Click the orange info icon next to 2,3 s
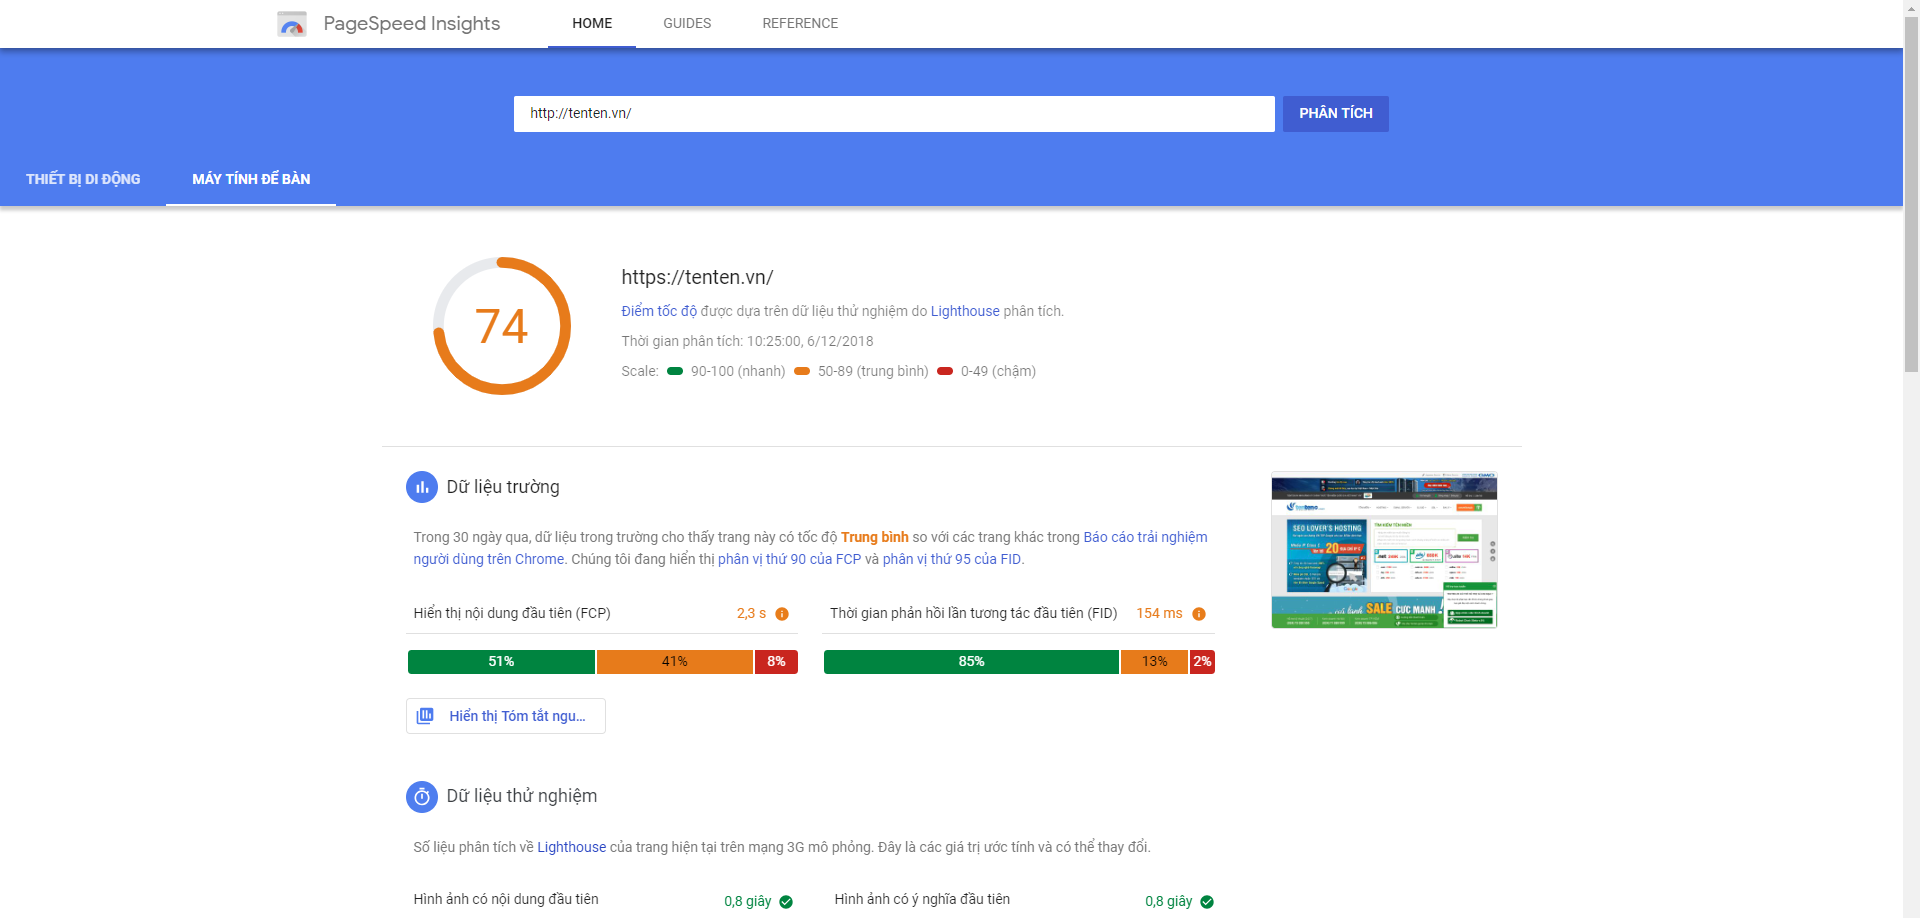Viewport: 1920px width, 918px height. click(782, 614)
